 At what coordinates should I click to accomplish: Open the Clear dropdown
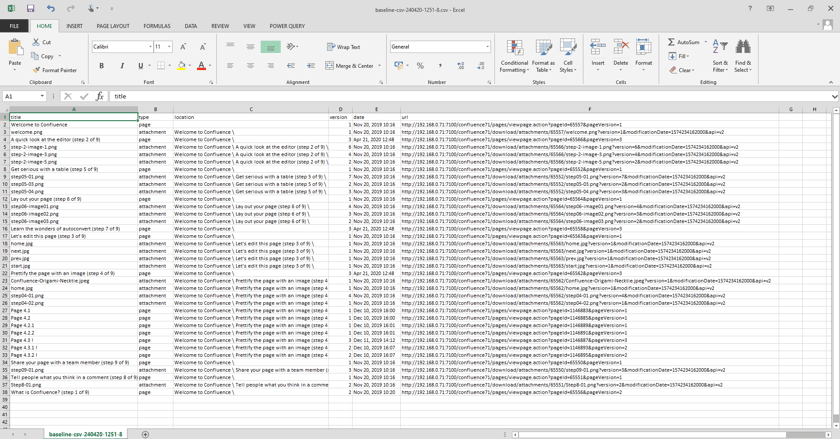681,70
